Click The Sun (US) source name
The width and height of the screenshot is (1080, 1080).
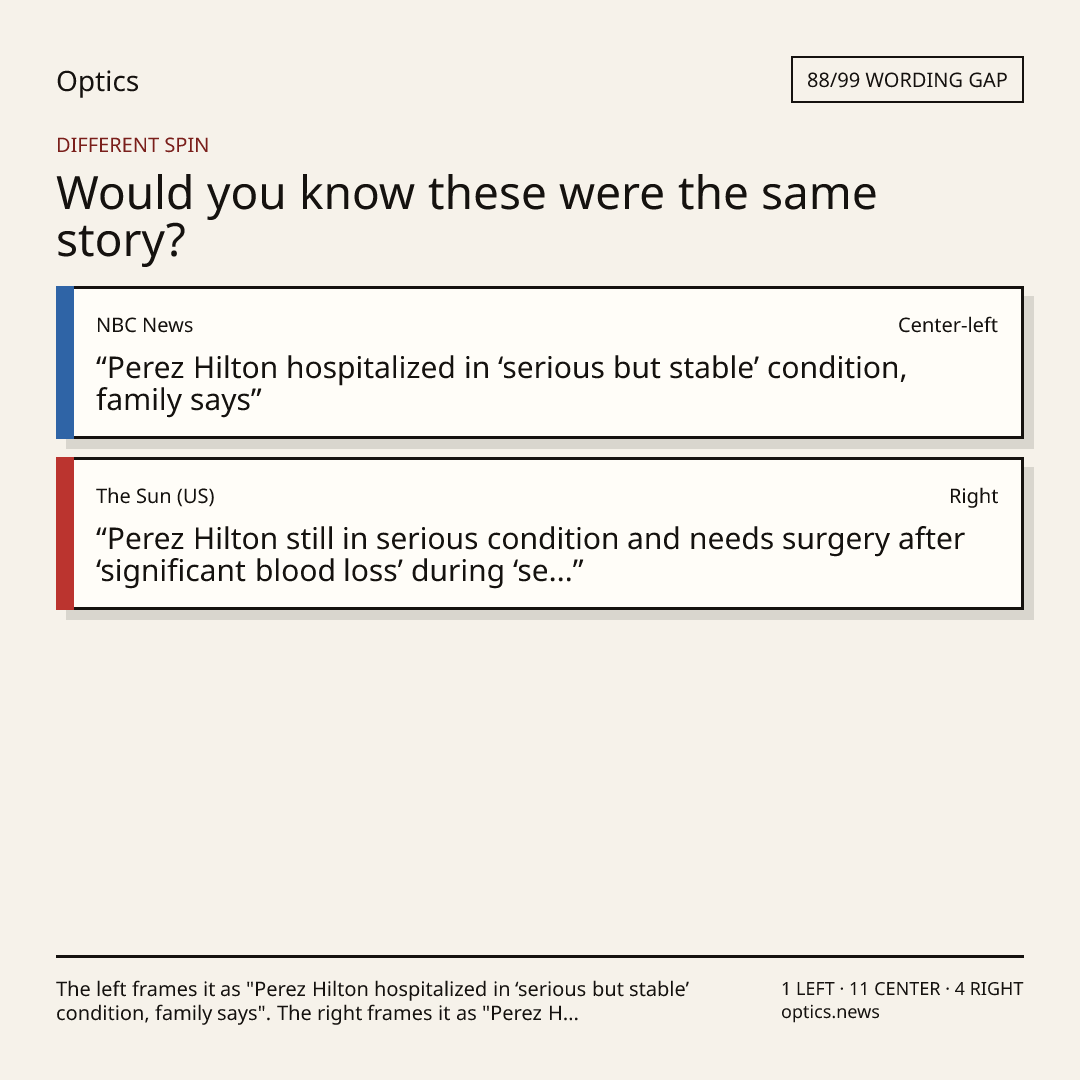156,496
